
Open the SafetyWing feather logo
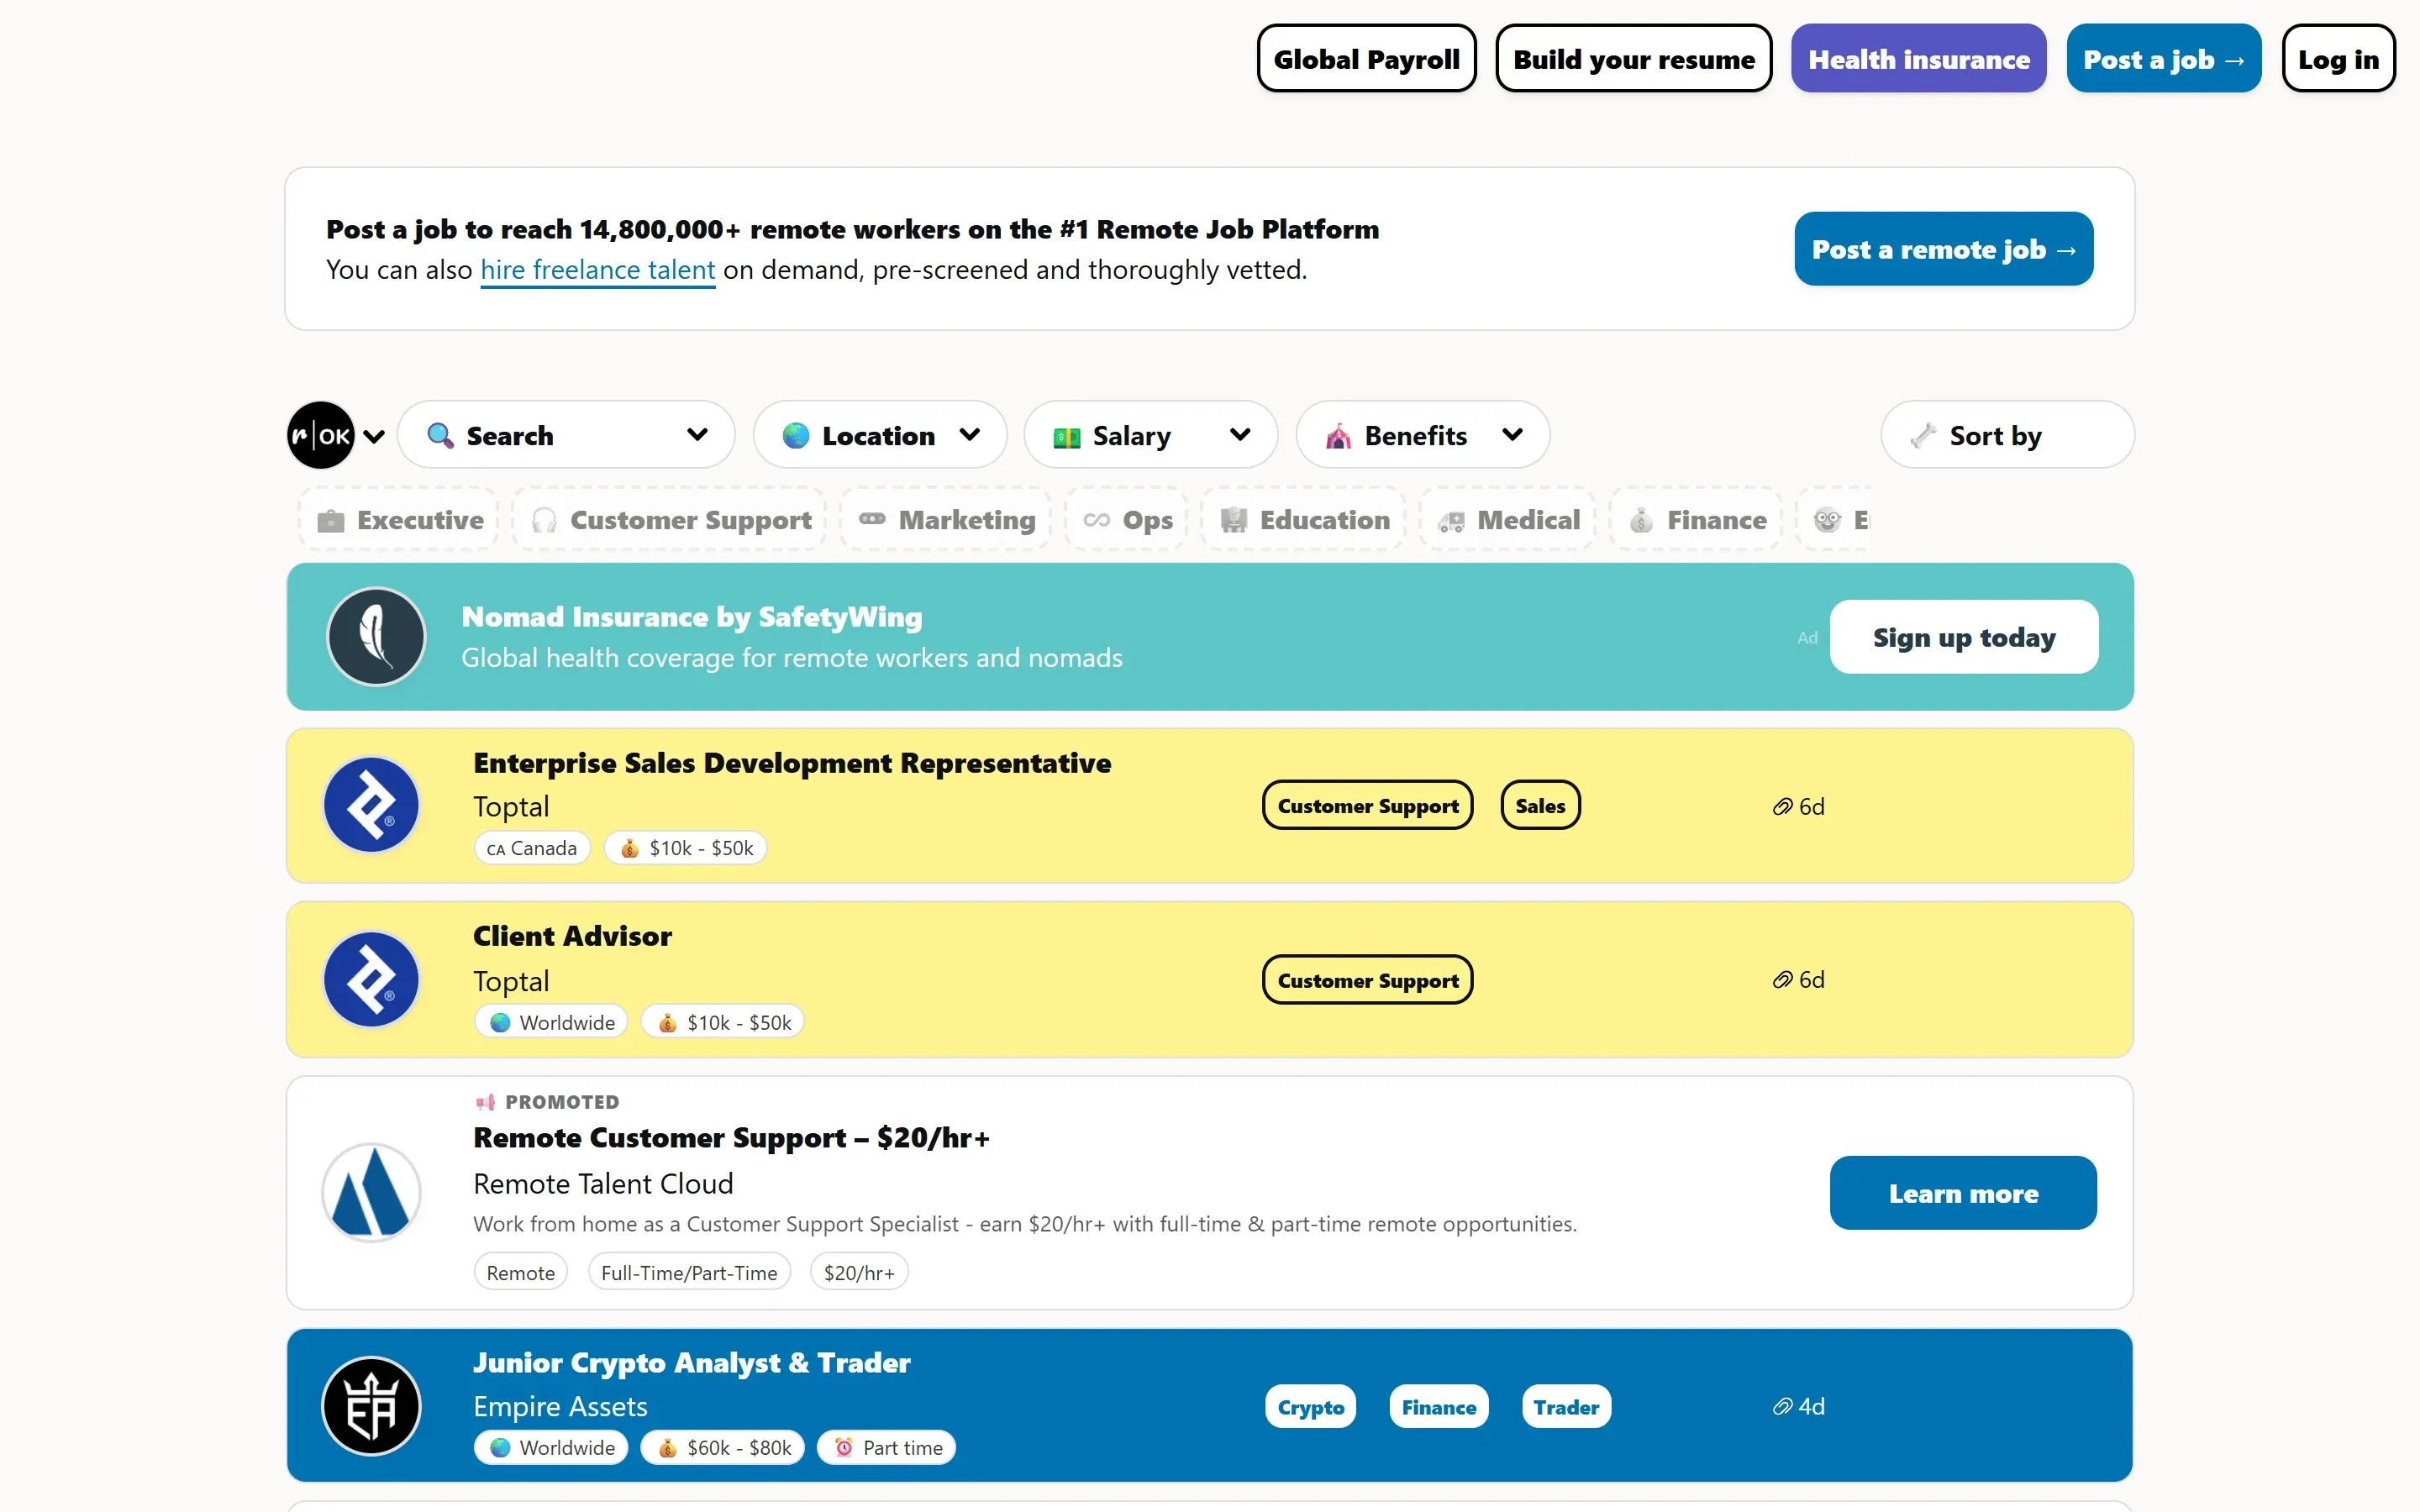click(376, 637)
